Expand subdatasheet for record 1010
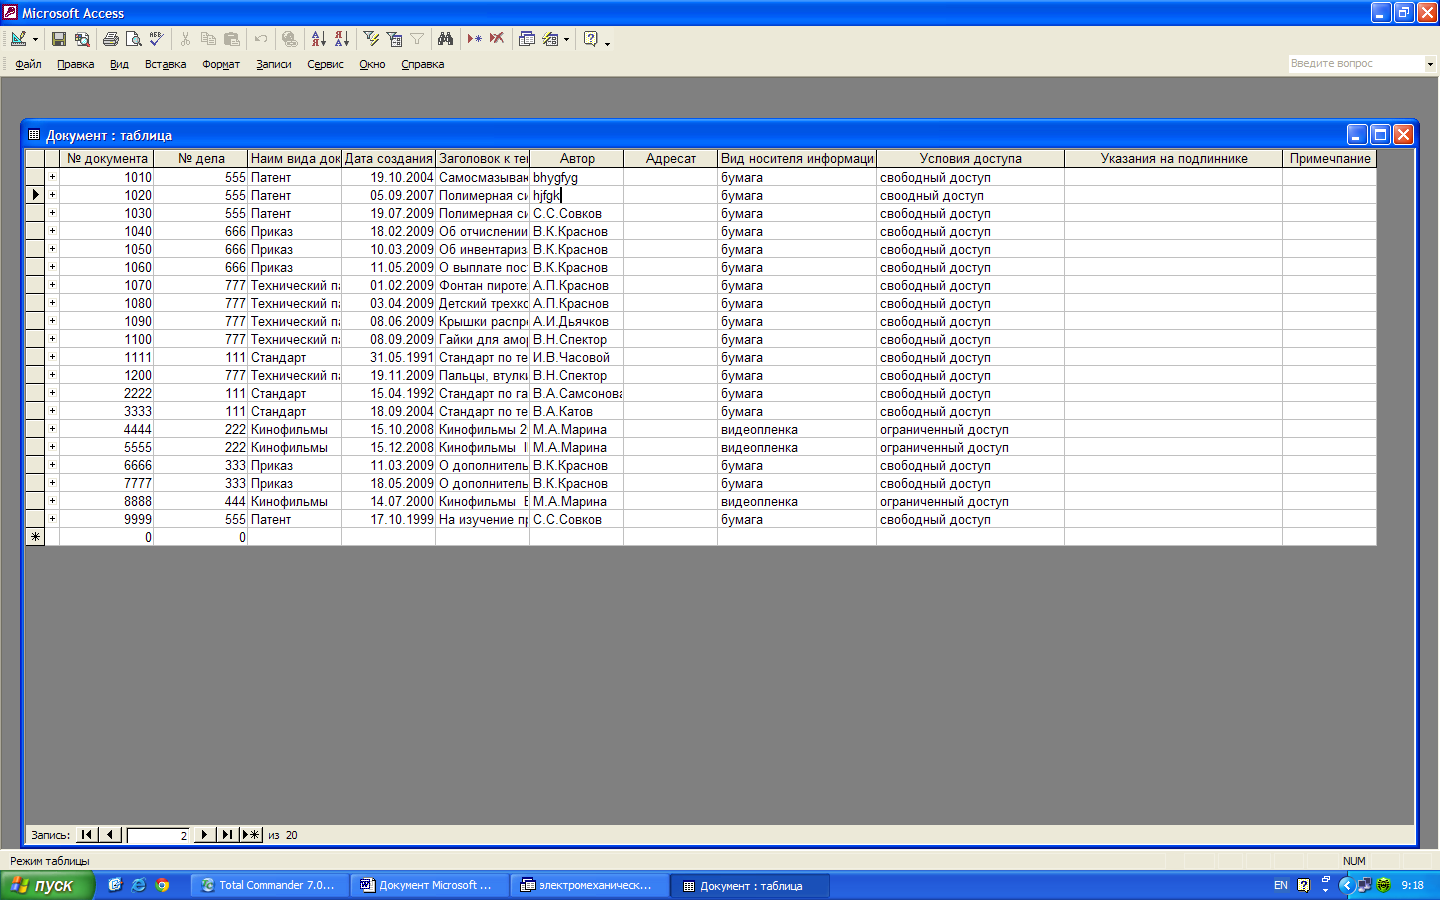This screenshot has width=1440, height=900. [x=52, y=177]
